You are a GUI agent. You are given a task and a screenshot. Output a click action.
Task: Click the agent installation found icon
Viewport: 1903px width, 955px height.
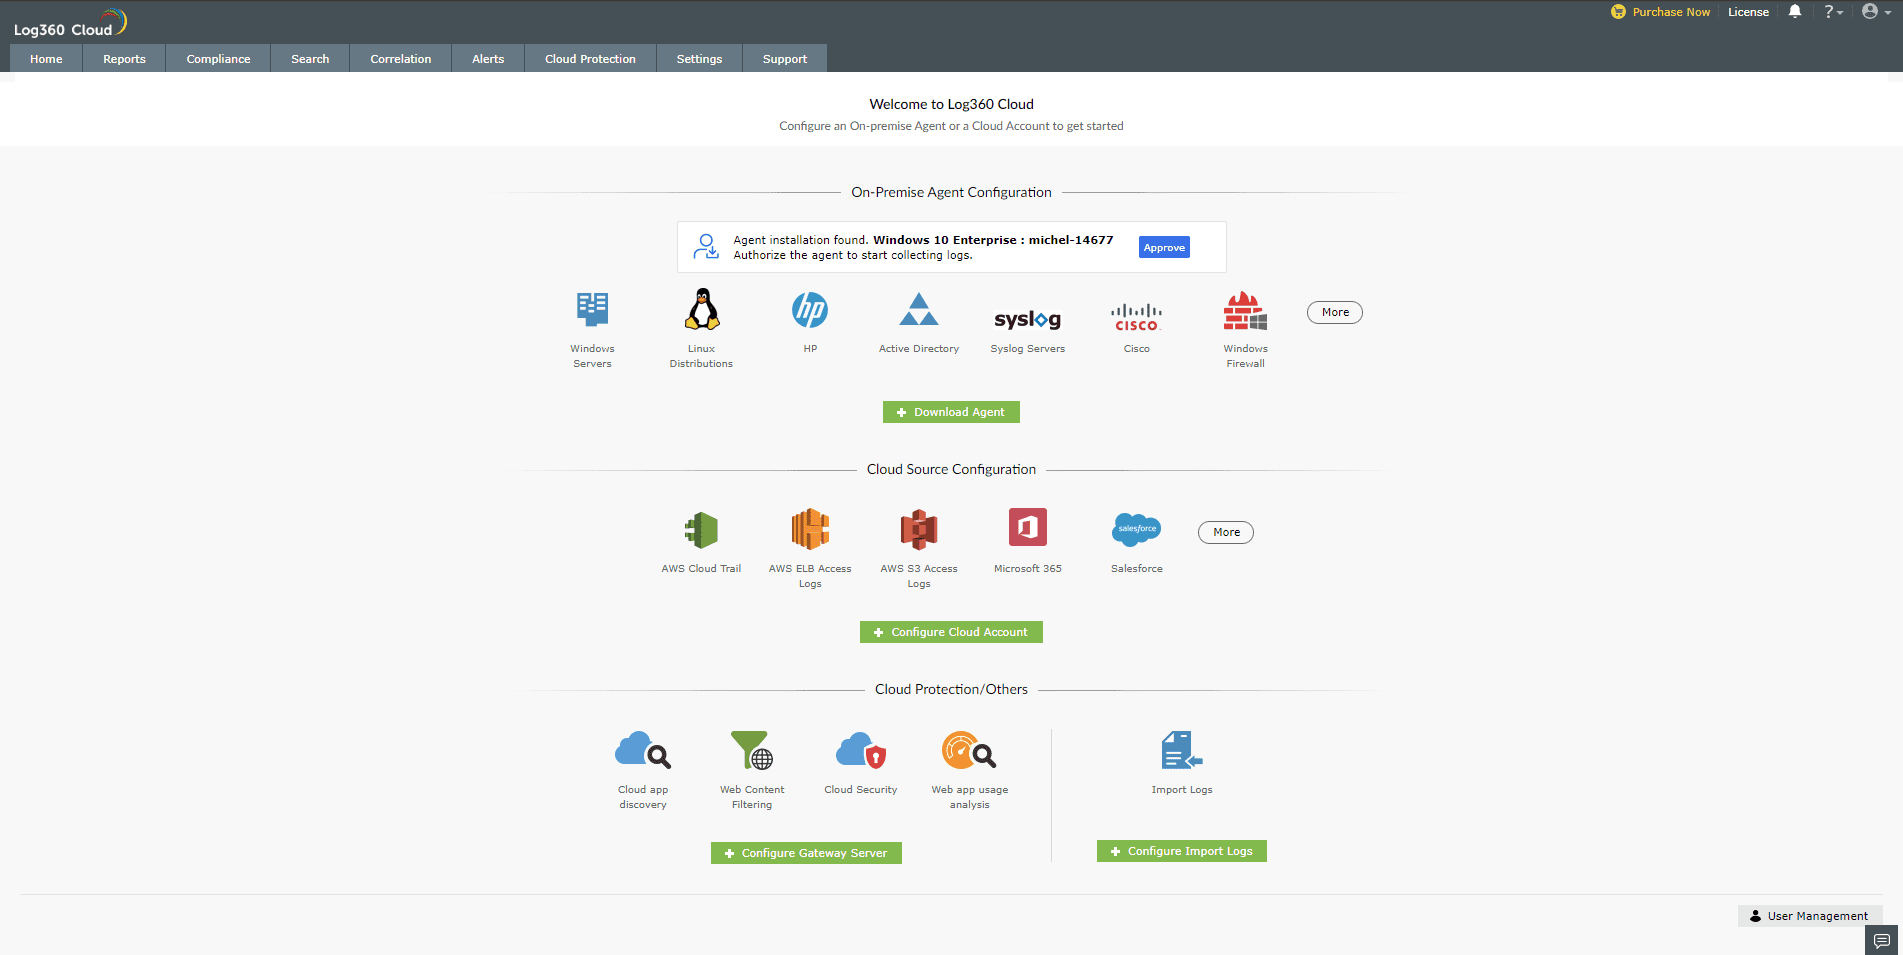click(706, 246)
